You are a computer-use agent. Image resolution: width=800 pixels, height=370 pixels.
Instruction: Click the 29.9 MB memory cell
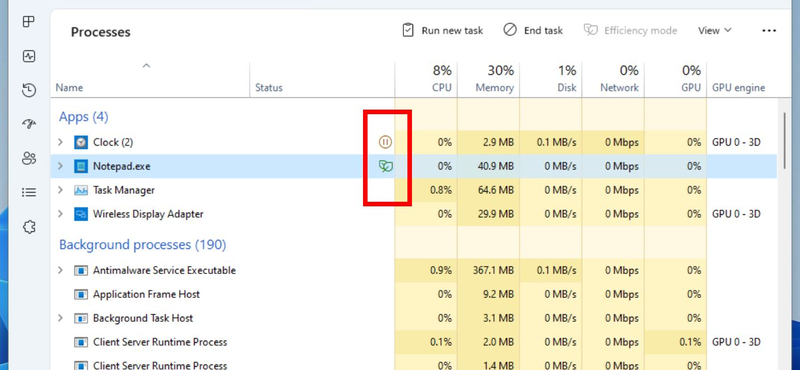pyautogui.click(x=488, y=214)
